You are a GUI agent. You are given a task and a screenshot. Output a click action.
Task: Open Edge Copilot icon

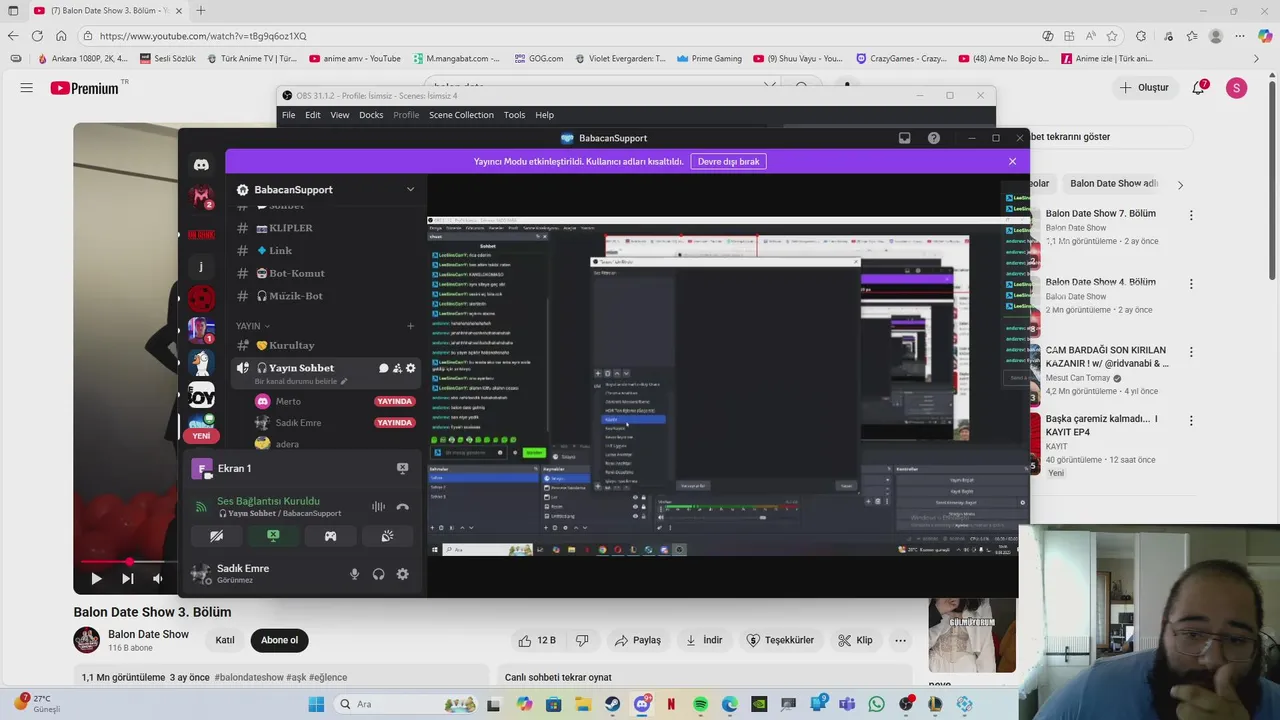tap(1265, 36)
